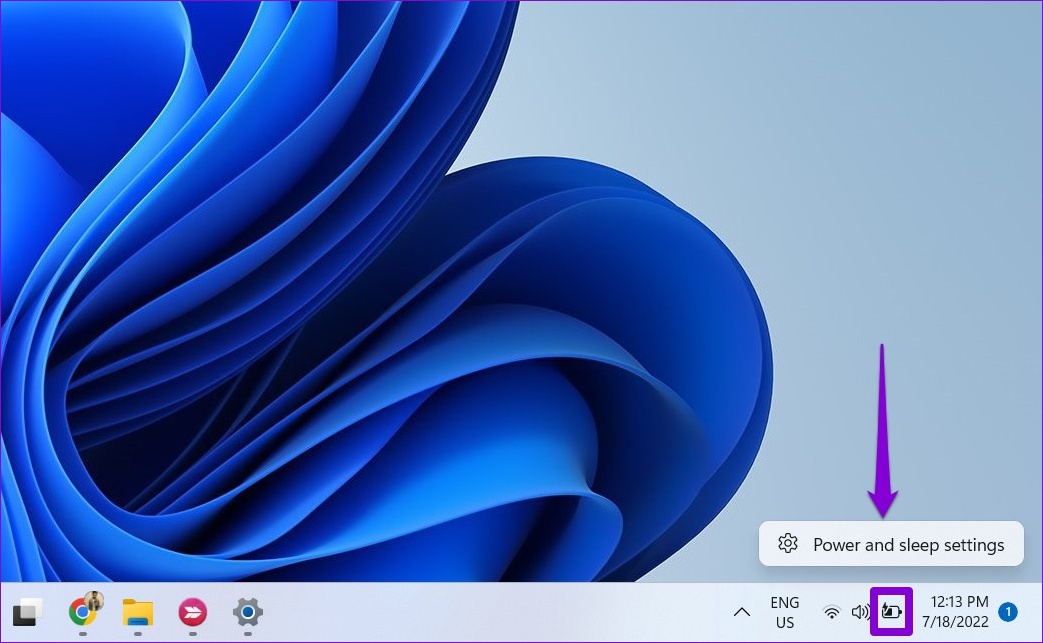Click the empty light-blue desktop area
The image size is (1043, 643).
[x=850, y=200]
